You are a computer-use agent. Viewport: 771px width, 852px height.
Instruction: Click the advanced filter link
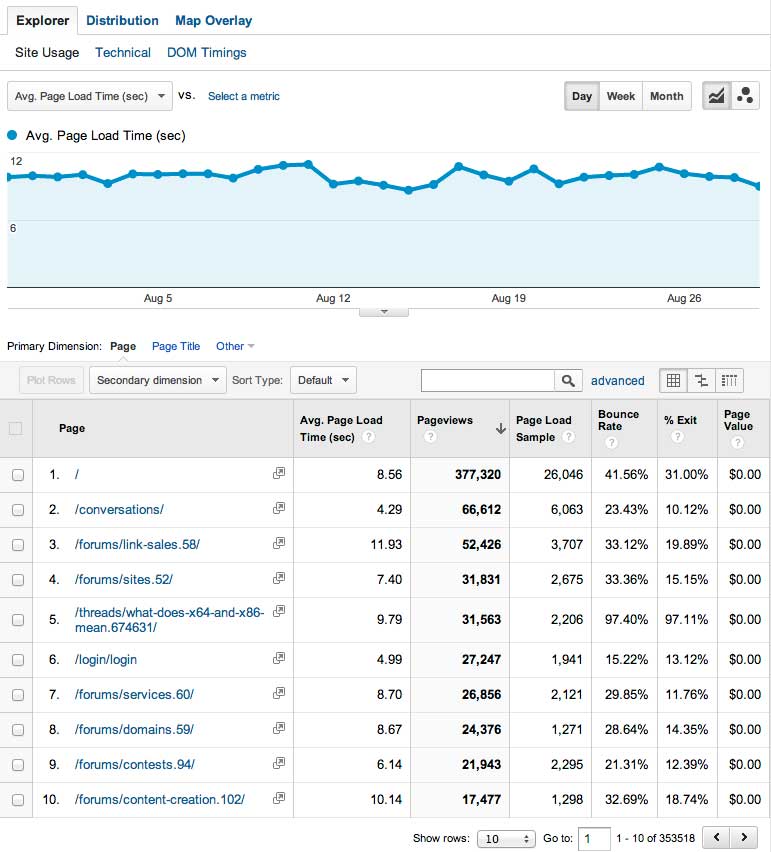coord(617,380)
